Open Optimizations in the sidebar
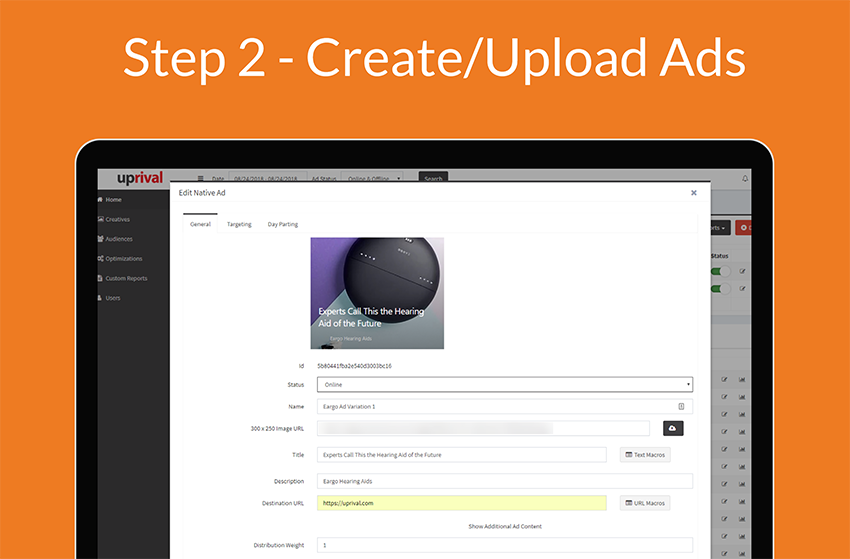 coord(120,259)
